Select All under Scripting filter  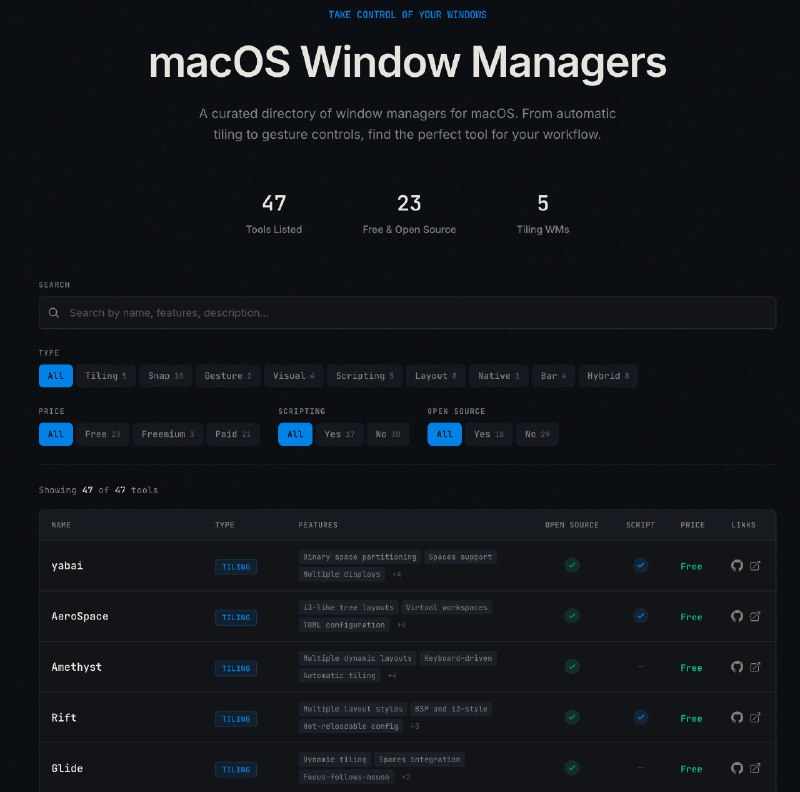[x=295, y=434]
